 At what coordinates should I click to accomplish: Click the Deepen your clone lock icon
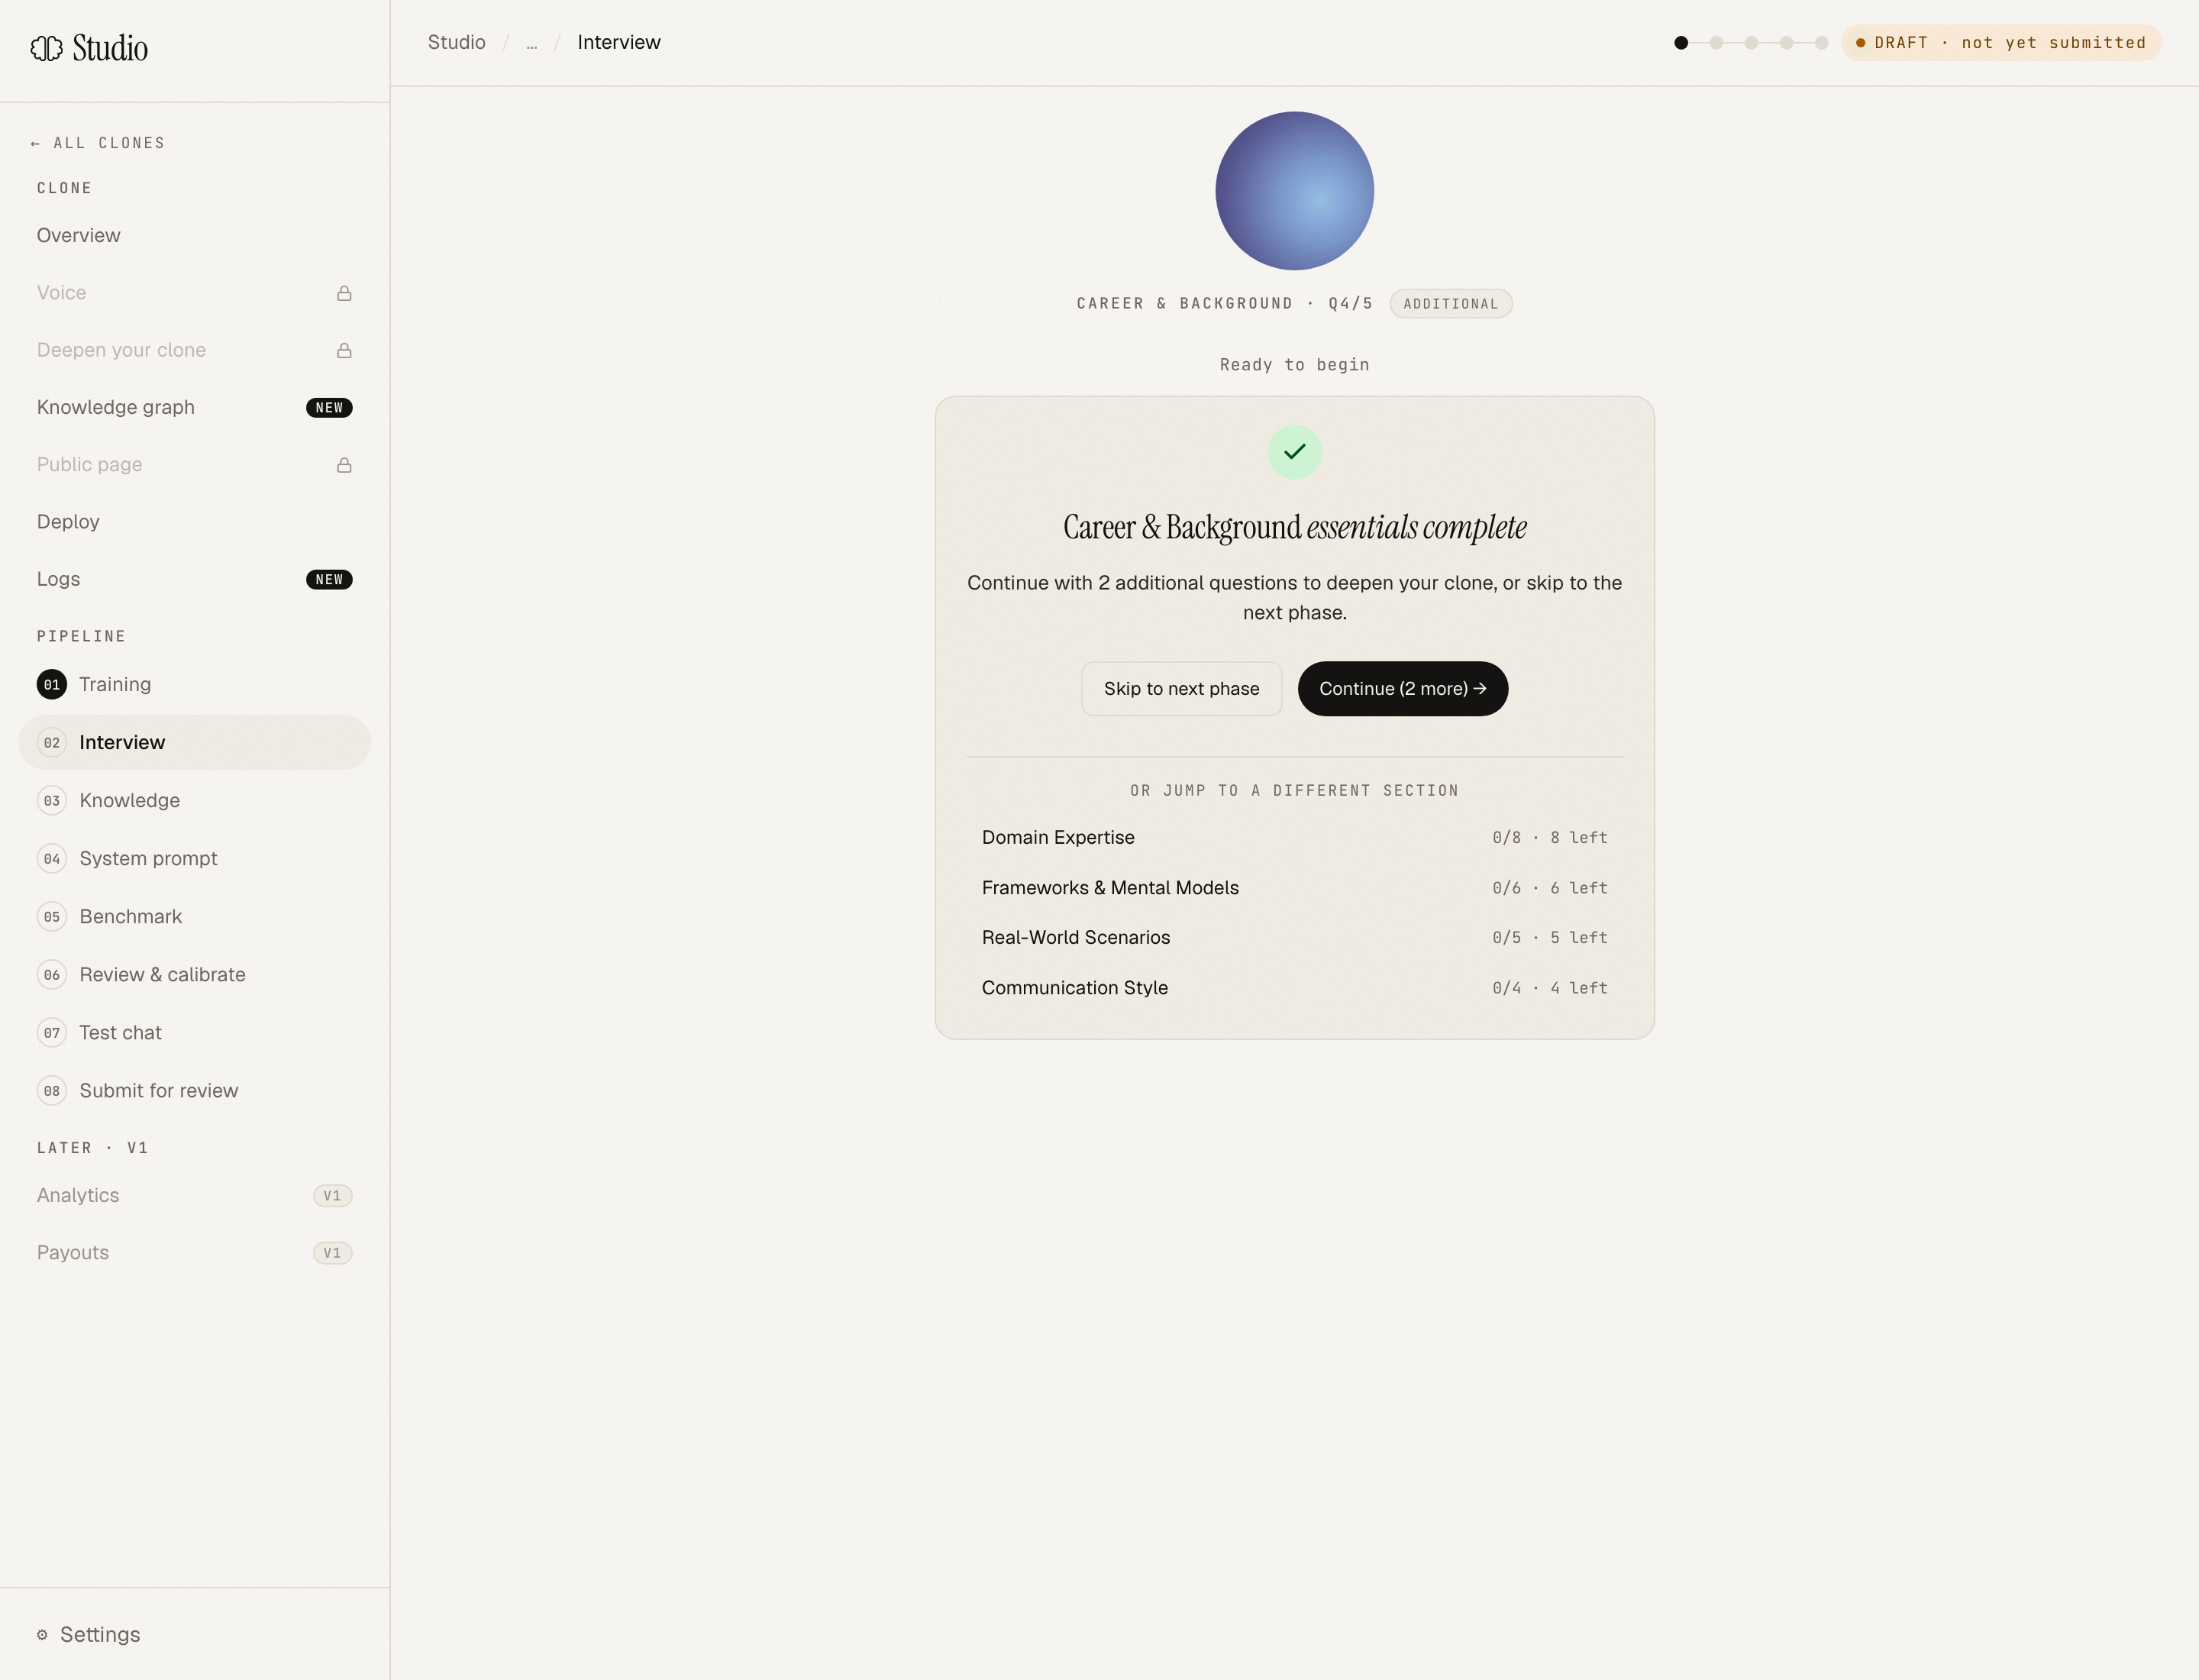pyautogui.click(x=344, y=350)
